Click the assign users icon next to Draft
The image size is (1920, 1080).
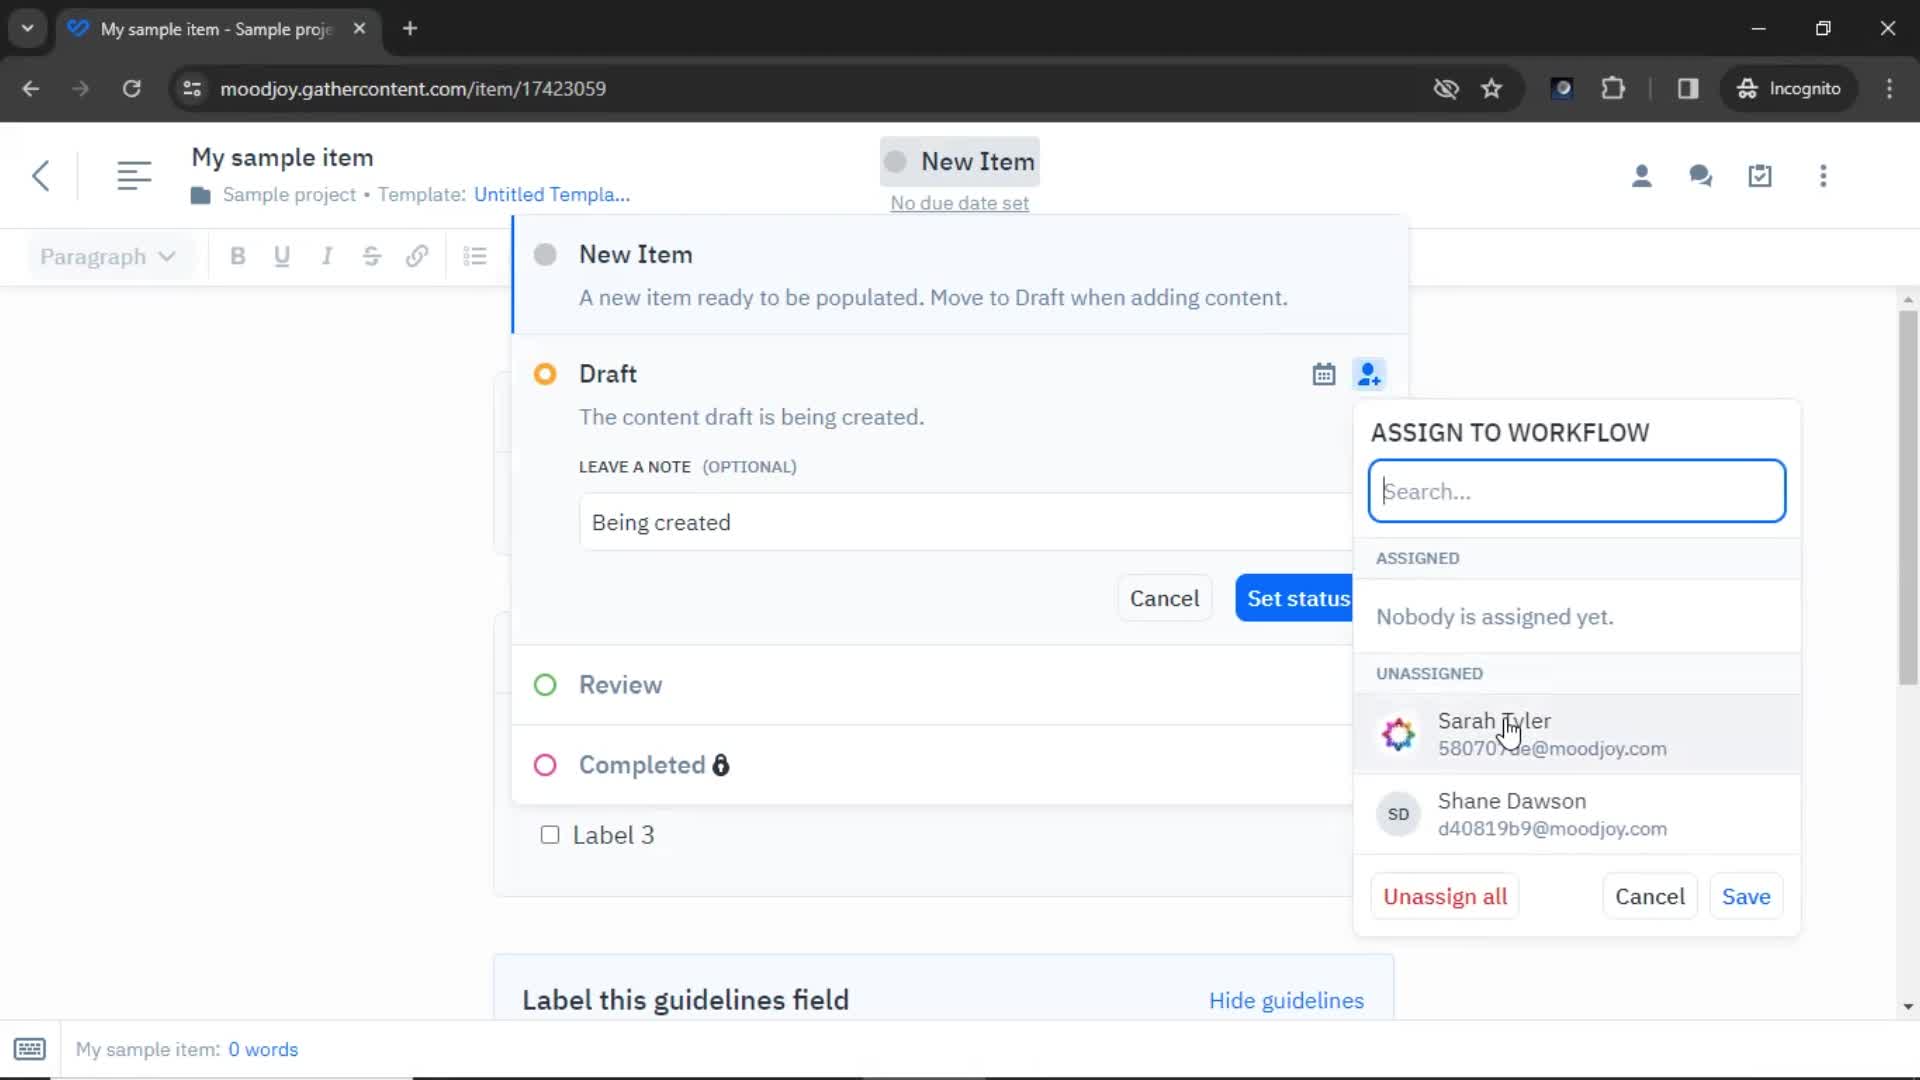point(1369,375)
